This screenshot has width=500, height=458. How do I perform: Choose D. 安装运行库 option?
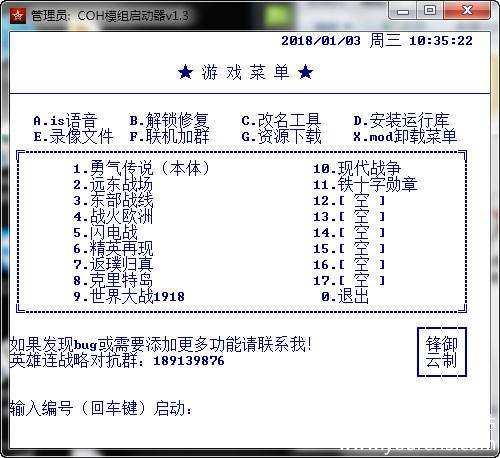pyautogui.click(x=401, y=120)
